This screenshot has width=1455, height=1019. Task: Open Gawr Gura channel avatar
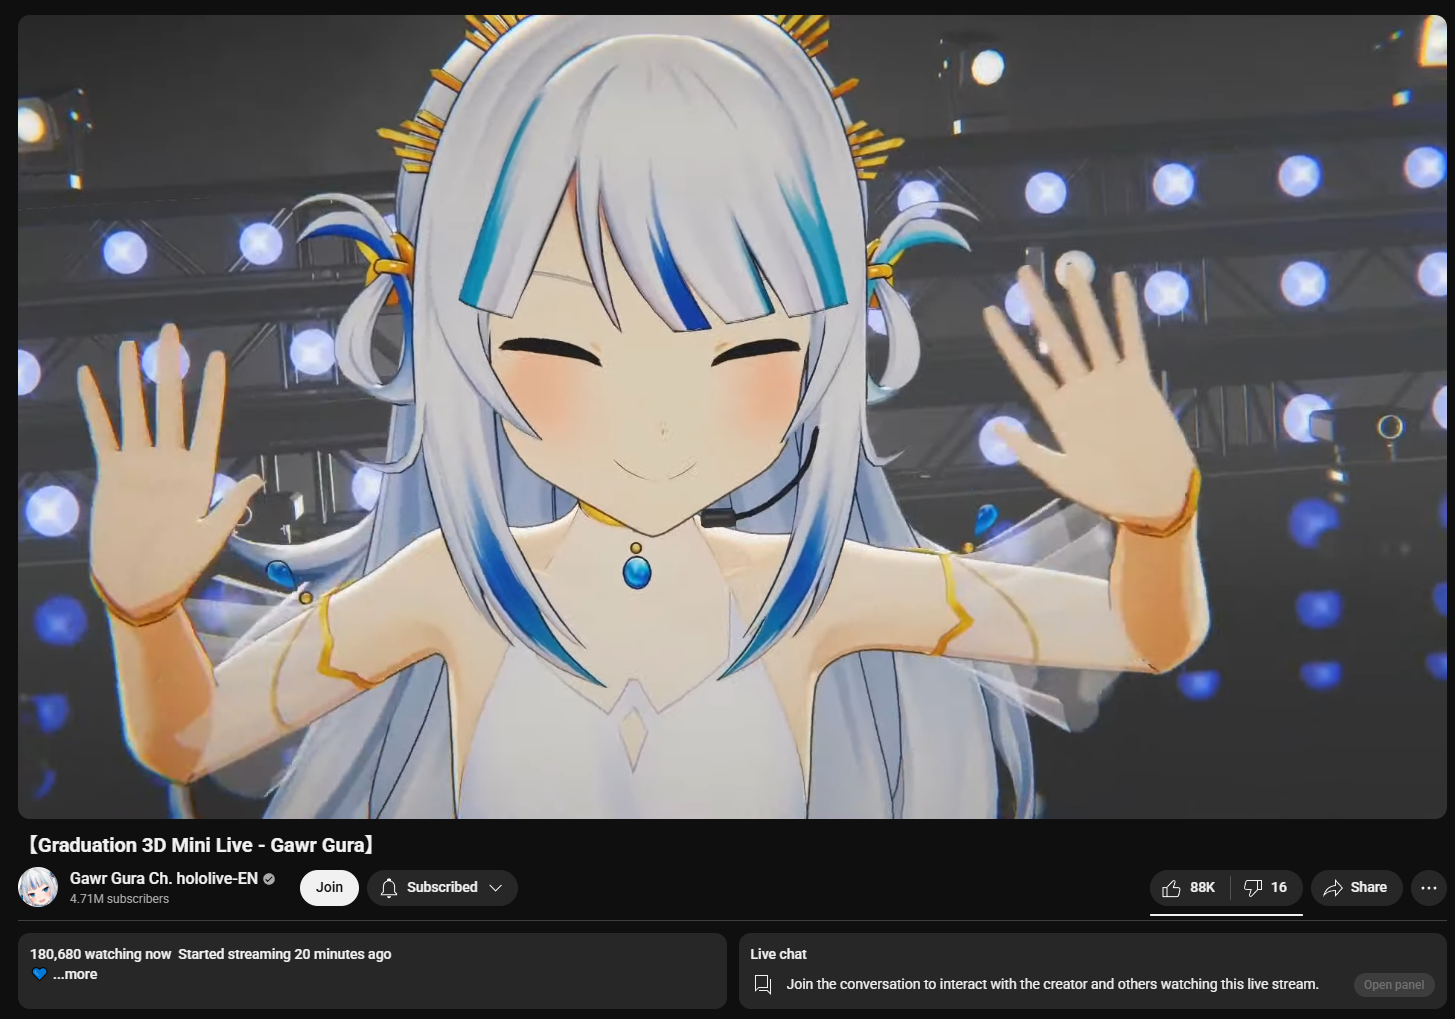pyautogui.click(x=38, y=887)
